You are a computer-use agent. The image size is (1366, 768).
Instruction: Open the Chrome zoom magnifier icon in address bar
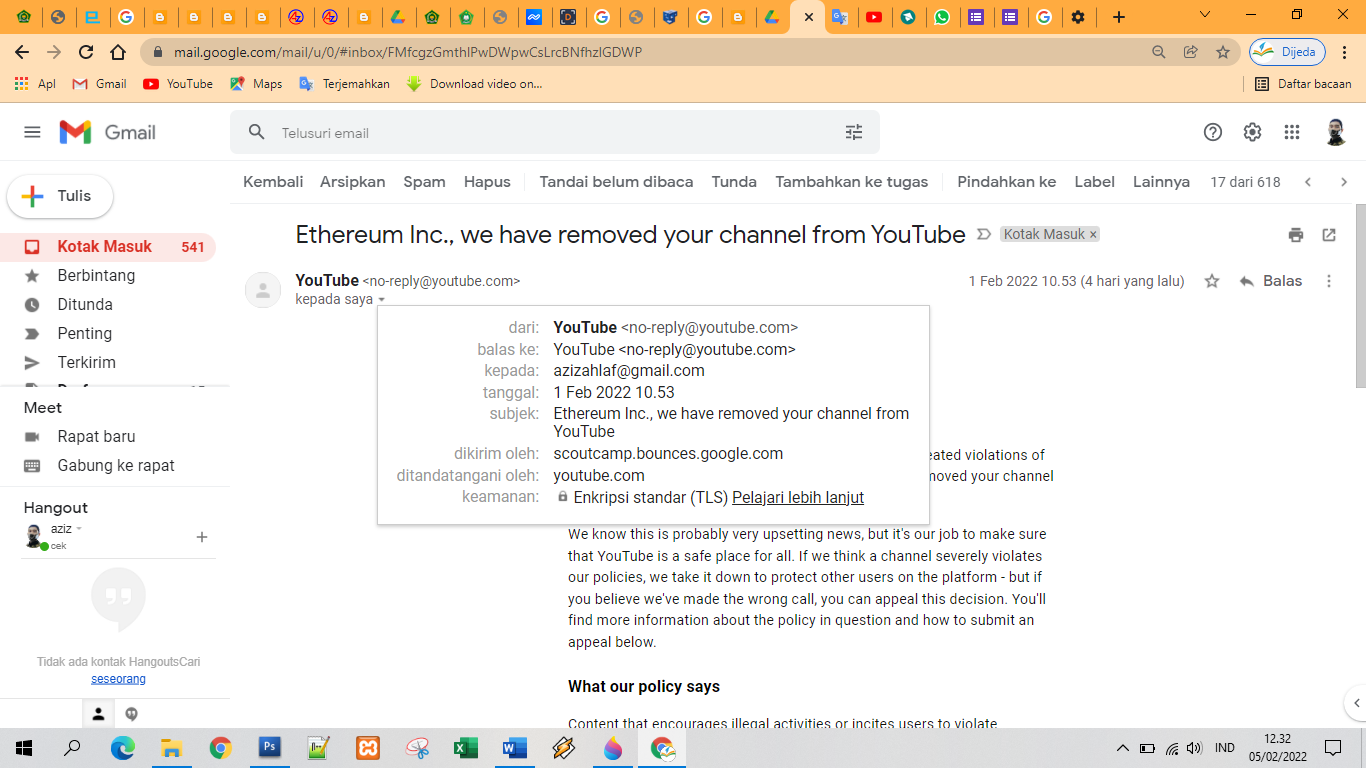point(1158,52)
